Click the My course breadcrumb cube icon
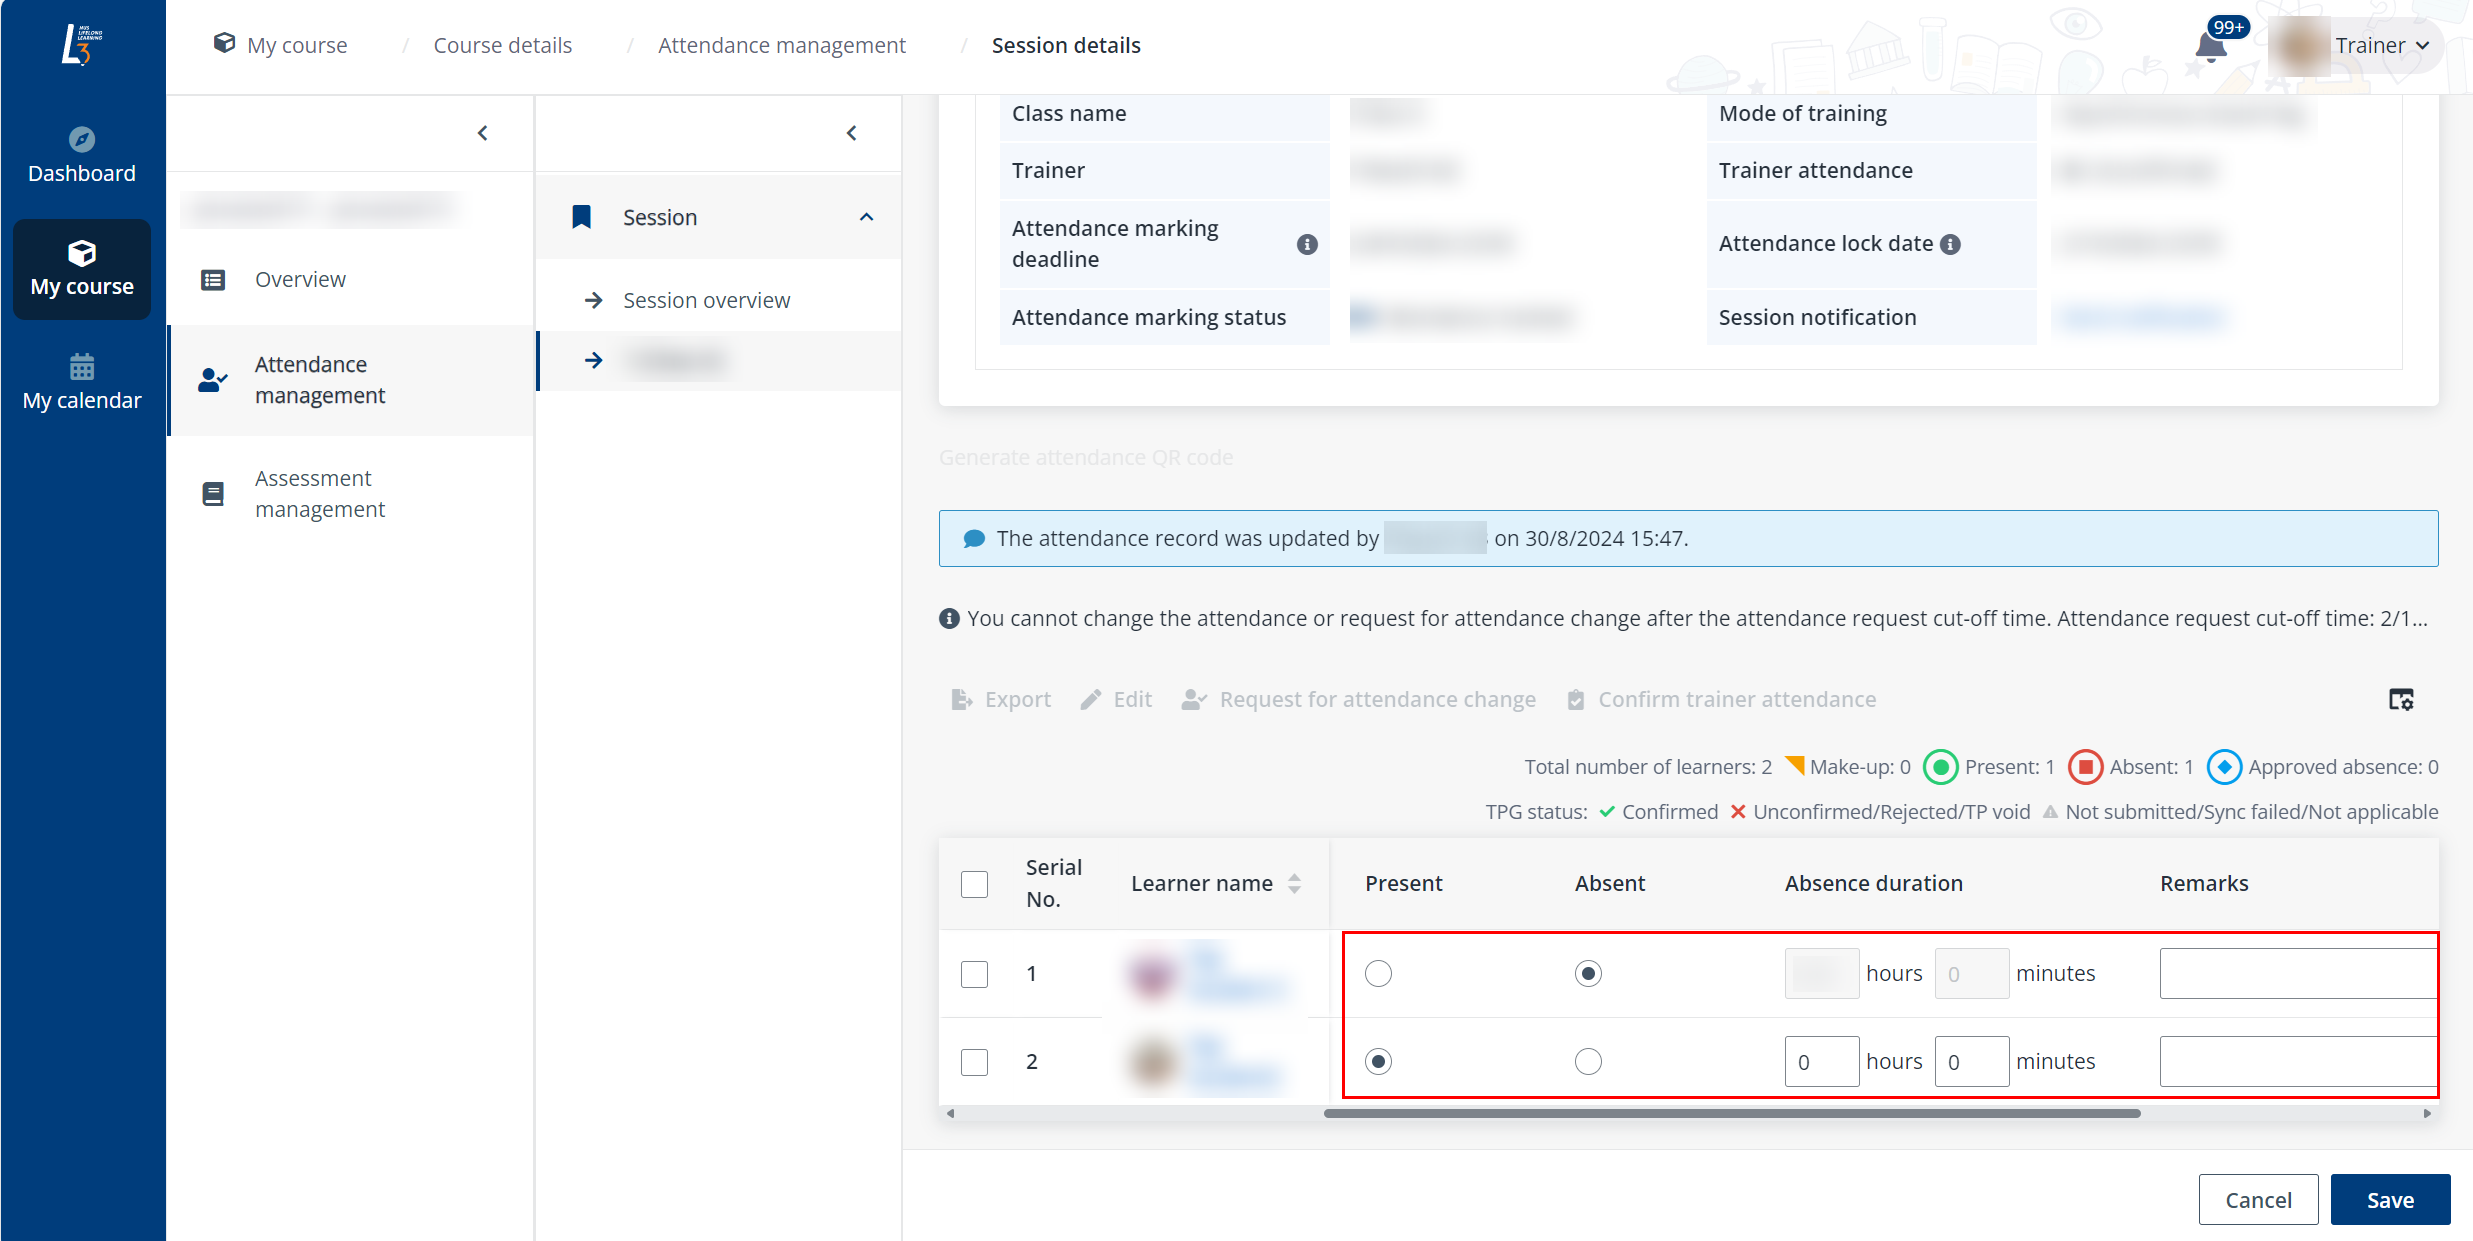This screenshot has width=2473, height=1241. tap(225, 43)
